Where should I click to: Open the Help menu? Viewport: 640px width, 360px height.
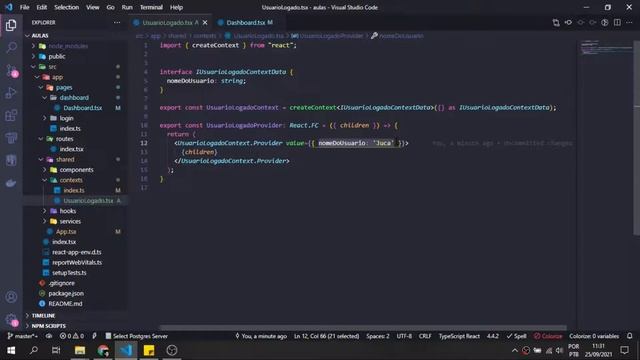tap(176, 7)
